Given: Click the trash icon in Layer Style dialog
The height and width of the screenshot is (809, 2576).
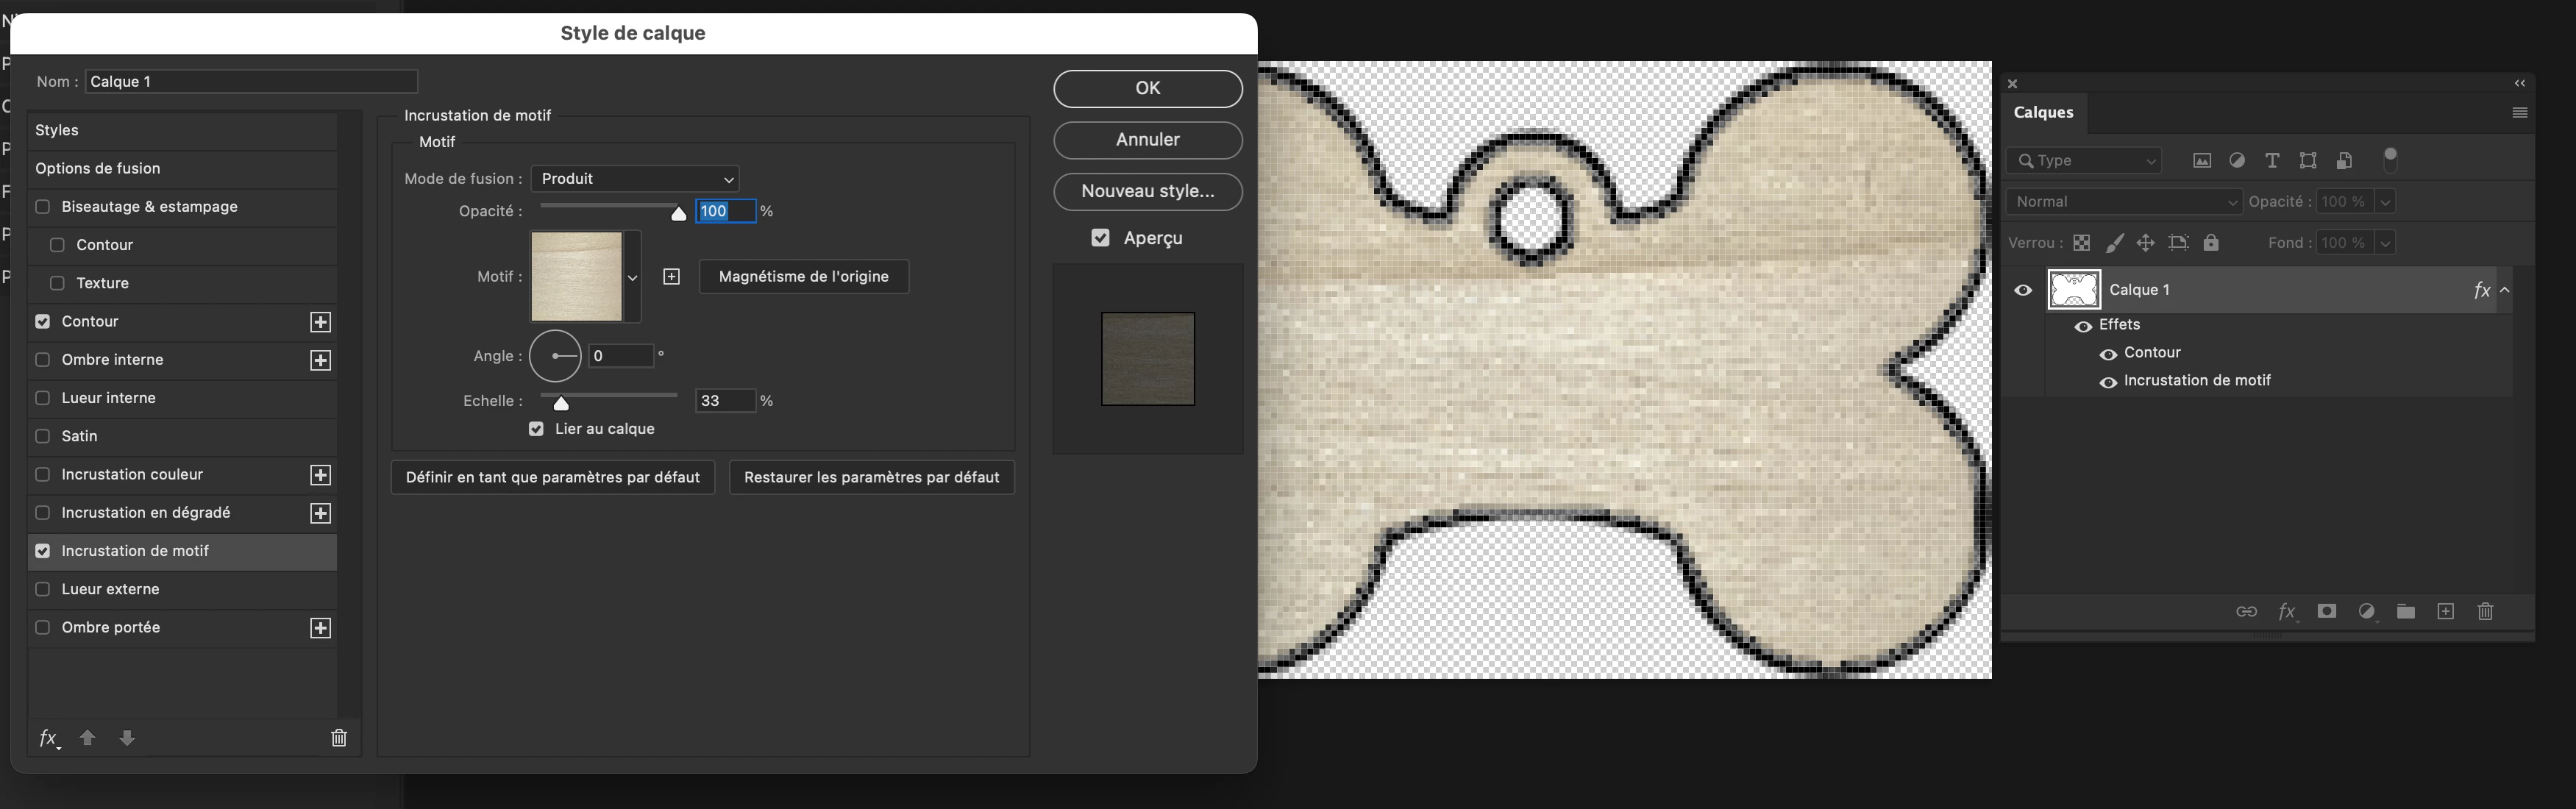Looking at the screenshot, I should click(339, 738).
